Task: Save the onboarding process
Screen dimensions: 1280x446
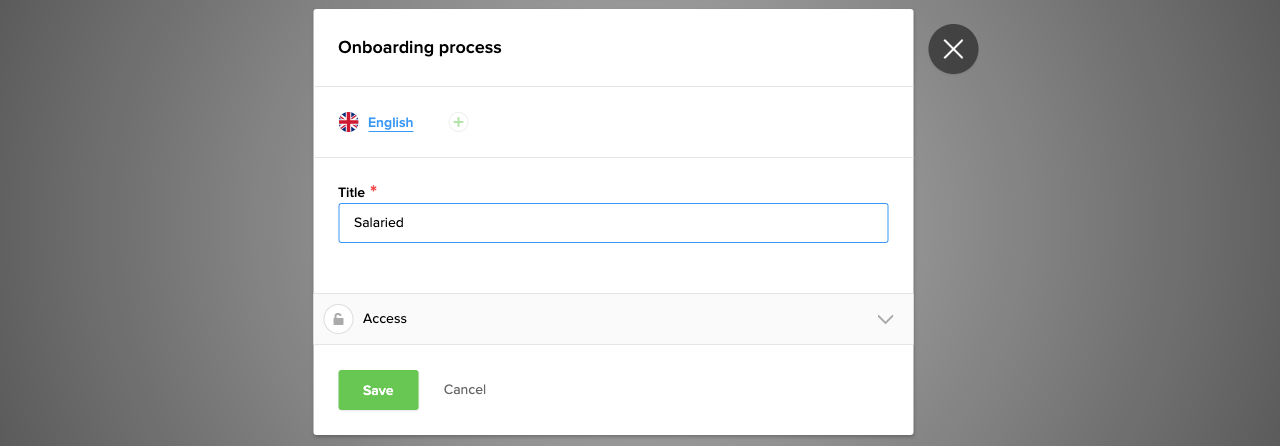Action: coord(378,390)
